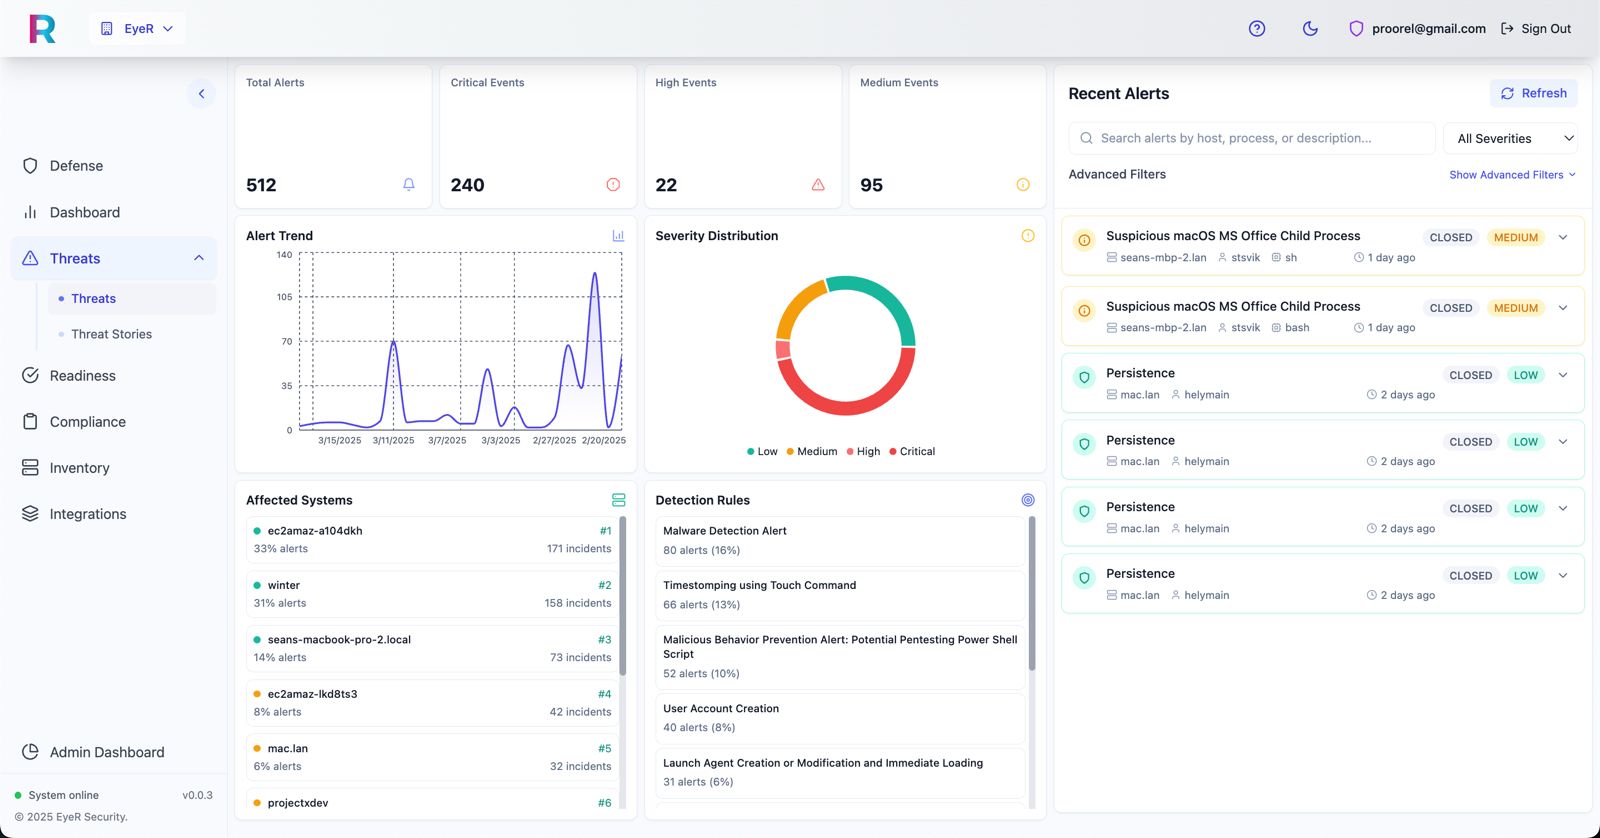1600x838 pixels.
Task: Click the Critical legend swatch
Action: point(893,452)
